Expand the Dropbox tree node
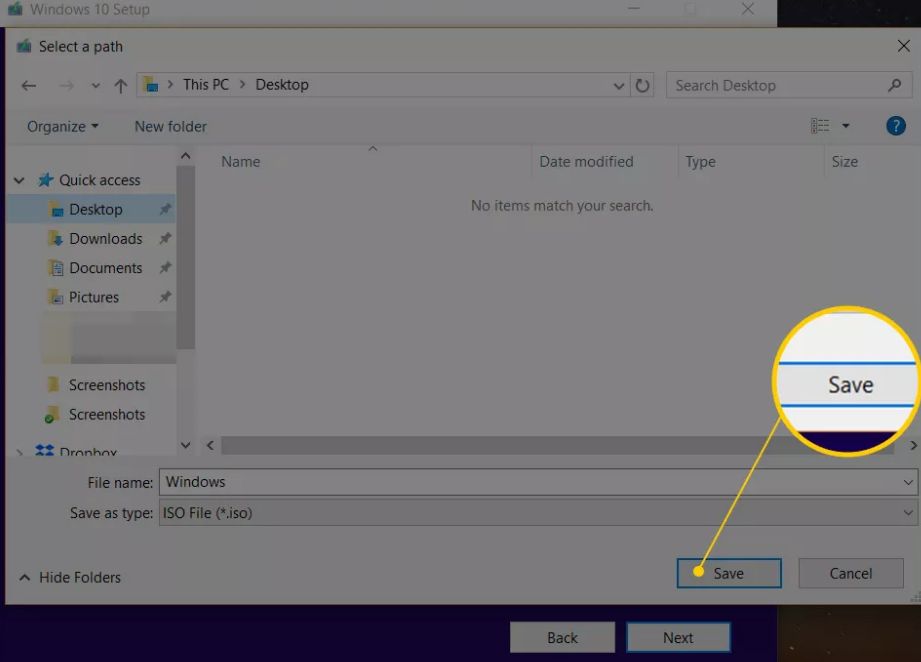921x662 pixels. pyautogui.click(x=19, y=453)
